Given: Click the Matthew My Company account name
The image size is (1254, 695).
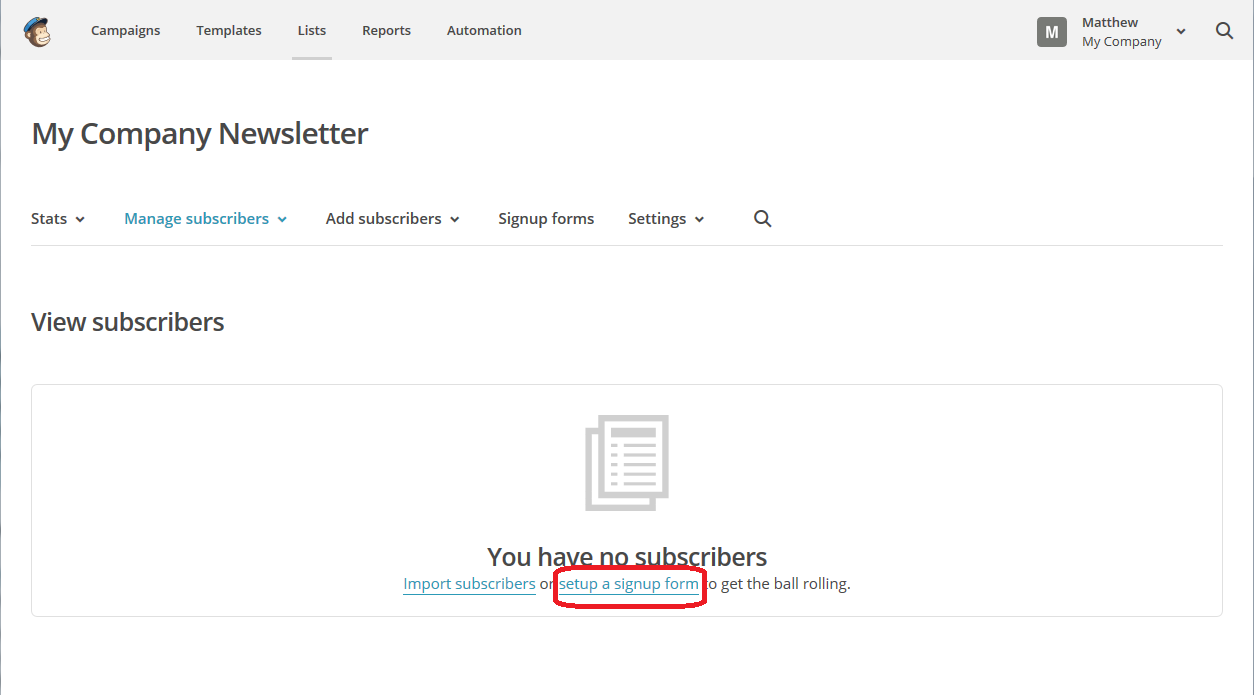Looking at the screenshot, I should (1121, 32).
